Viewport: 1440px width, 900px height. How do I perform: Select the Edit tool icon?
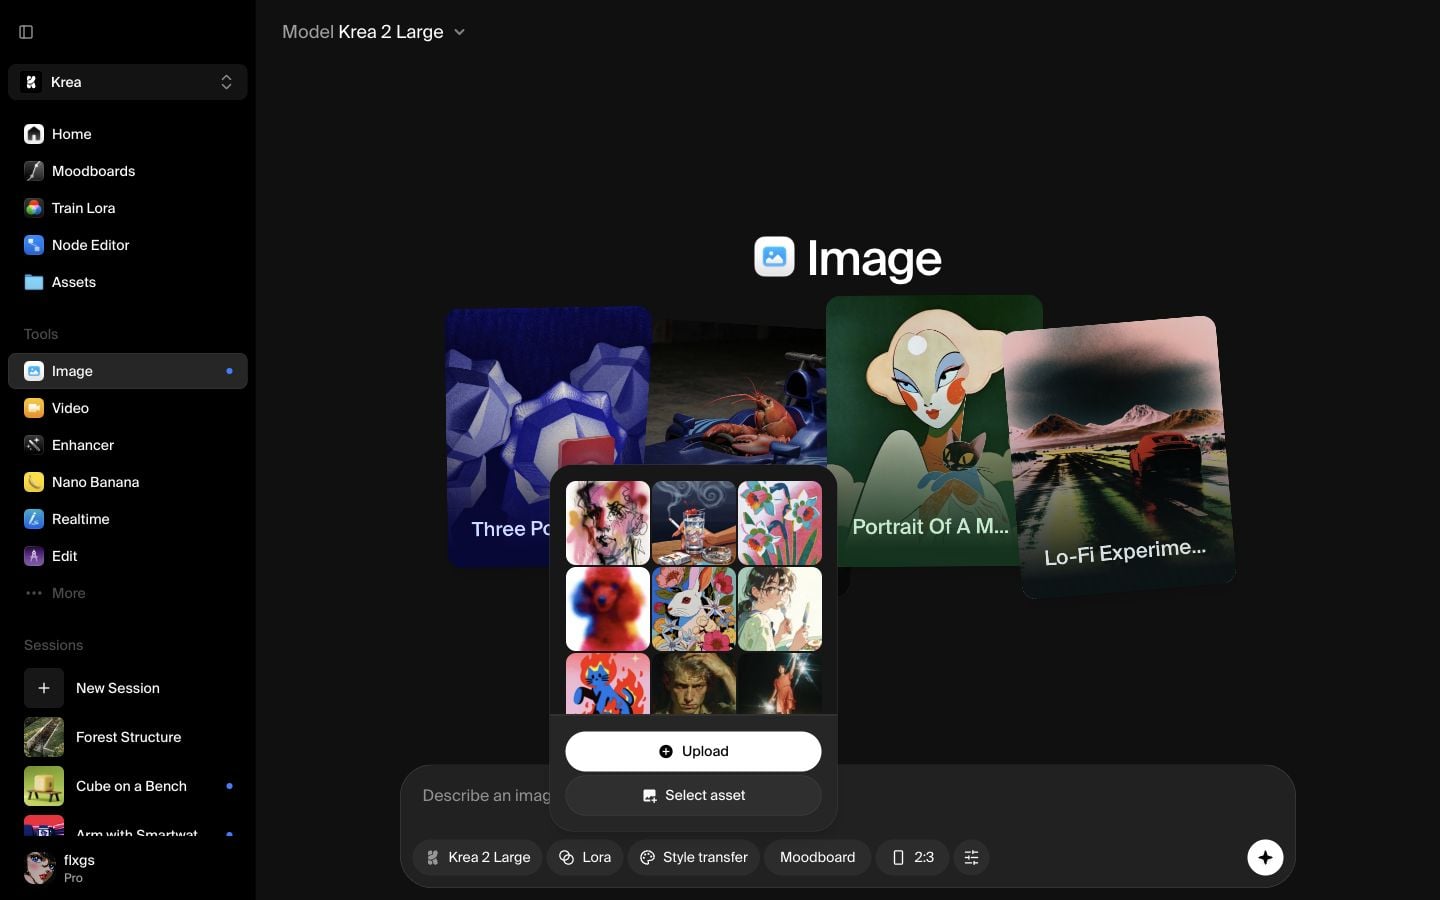click(34, 556)
